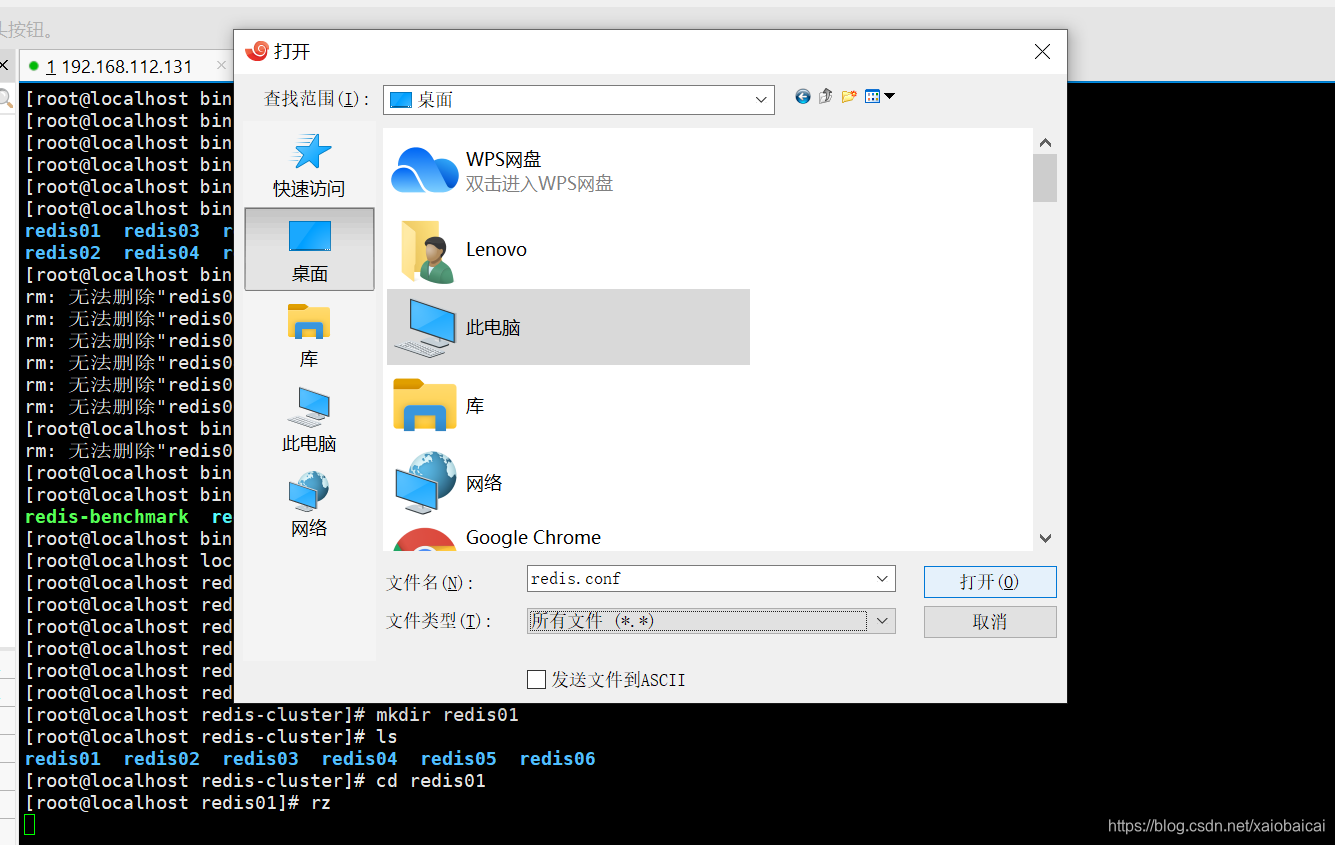This screenshot has height=845, width=1335.
Task: Close the 192.168.112.131 session tab
Action: click(221, 66)
